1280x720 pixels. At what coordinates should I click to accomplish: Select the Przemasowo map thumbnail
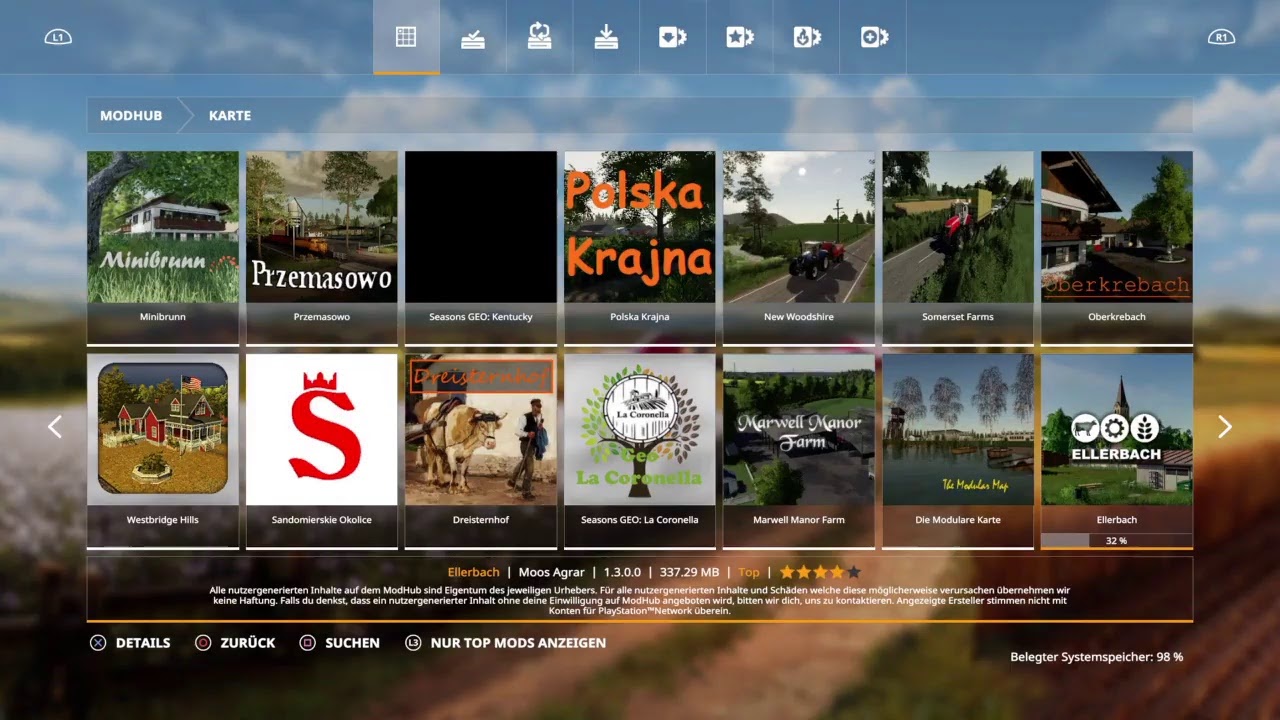pos(322,227)
